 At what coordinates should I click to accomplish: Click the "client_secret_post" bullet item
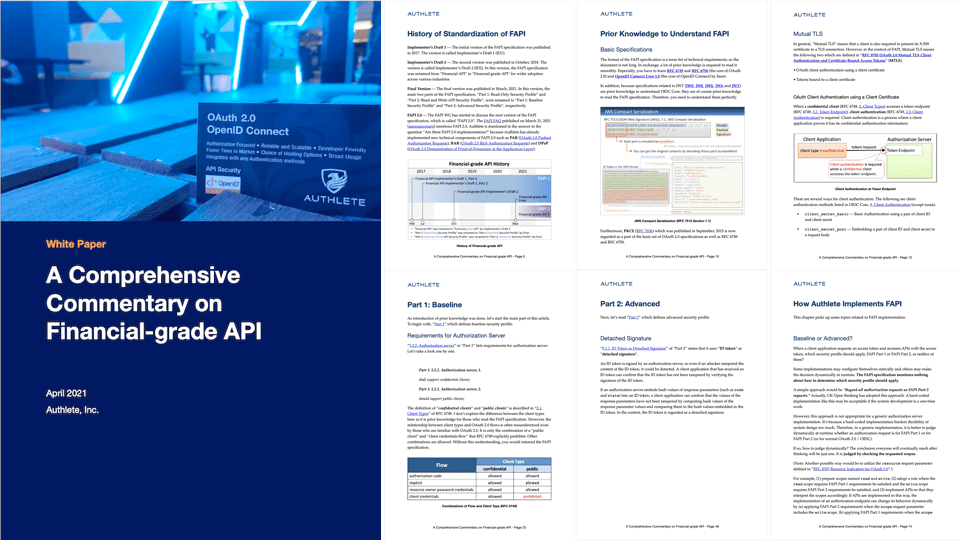tap(869, 231)
